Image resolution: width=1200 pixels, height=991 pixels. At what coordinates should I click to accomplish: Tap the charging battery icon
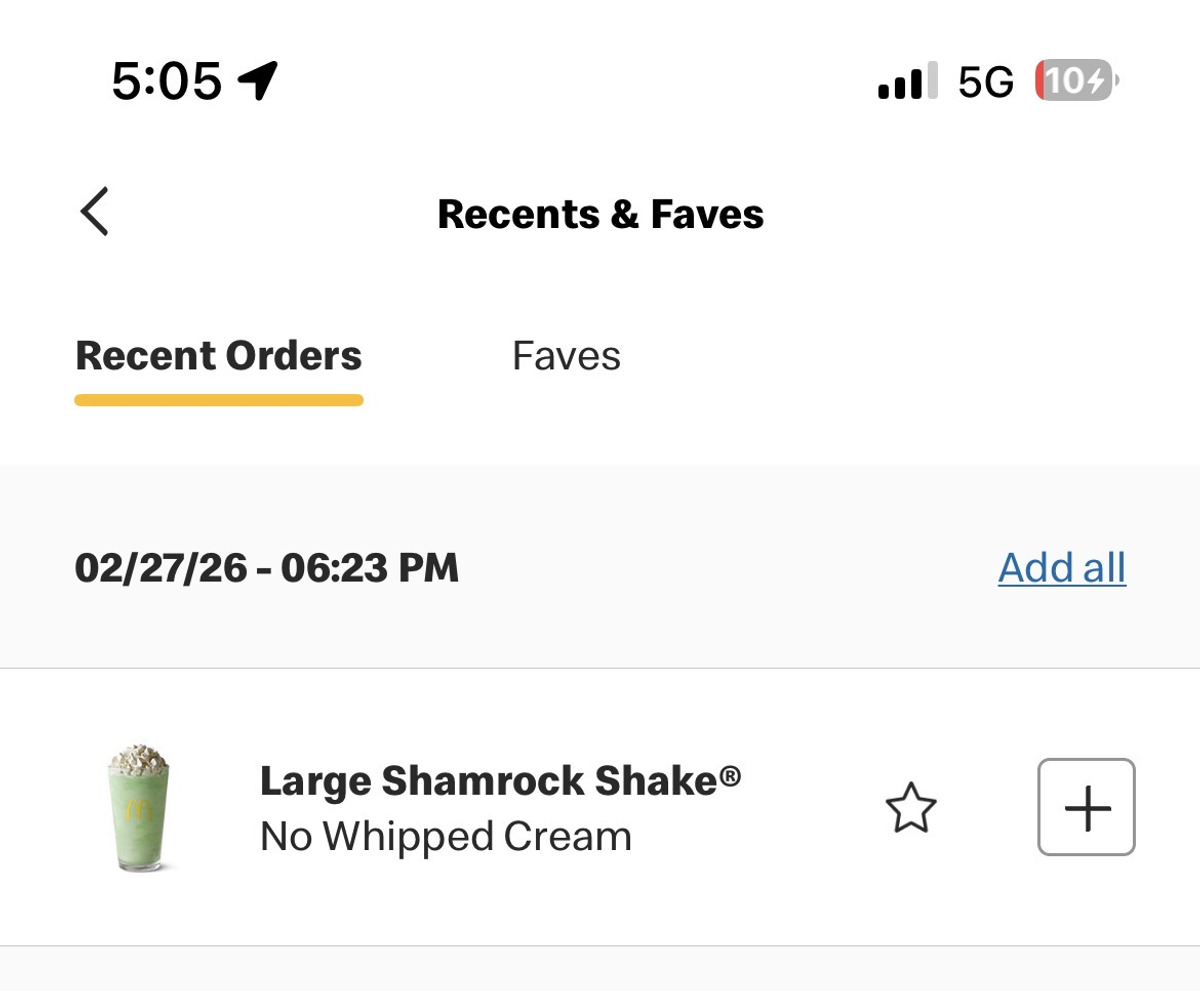point(1076,80)
